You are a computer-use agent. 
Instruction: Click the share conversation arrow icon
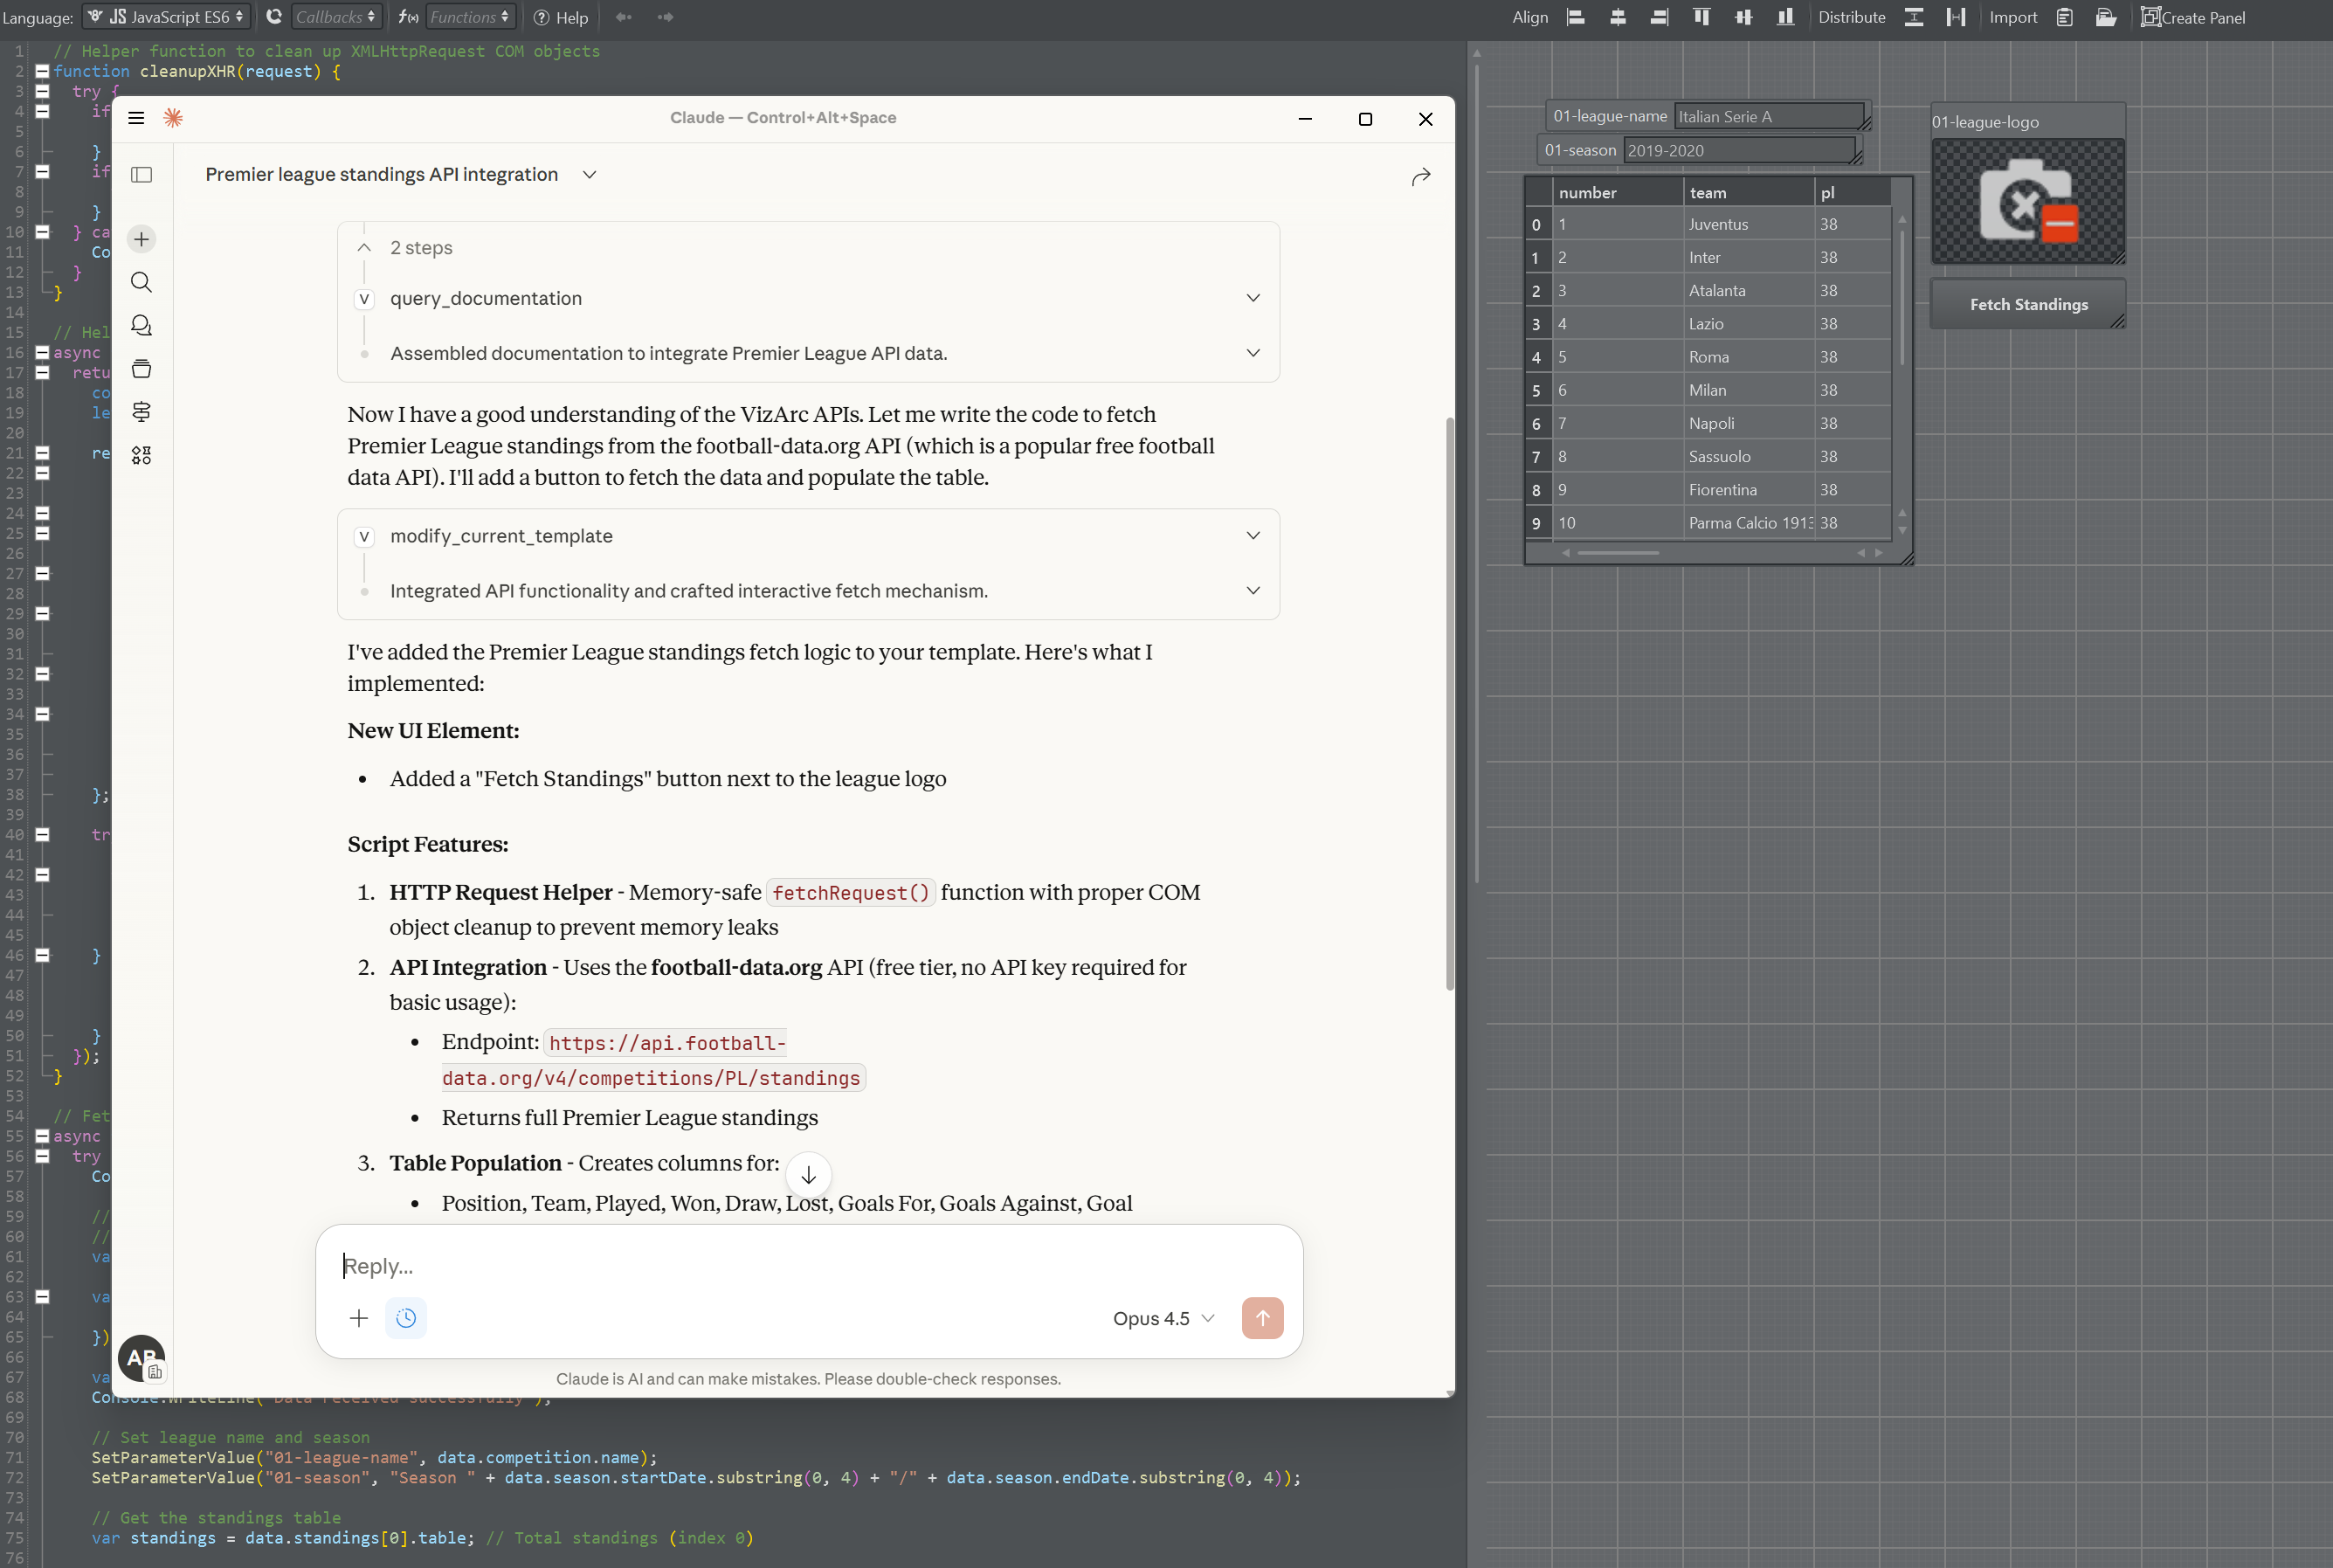point(1420,177)
